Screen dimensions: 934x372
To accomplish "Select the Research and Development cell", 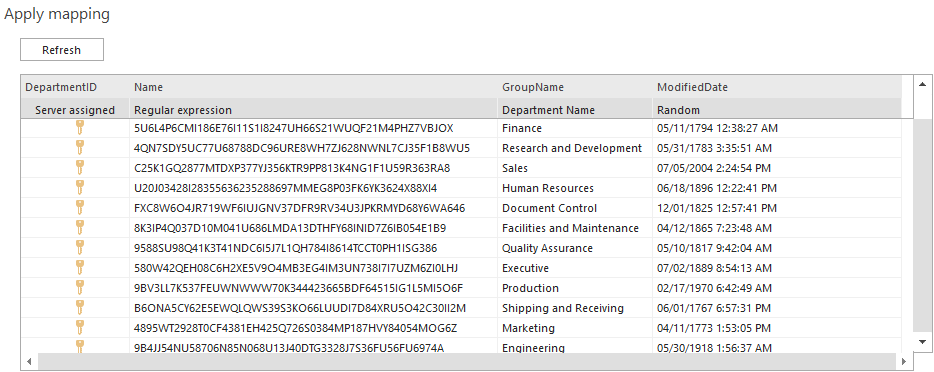I will 575,148.
